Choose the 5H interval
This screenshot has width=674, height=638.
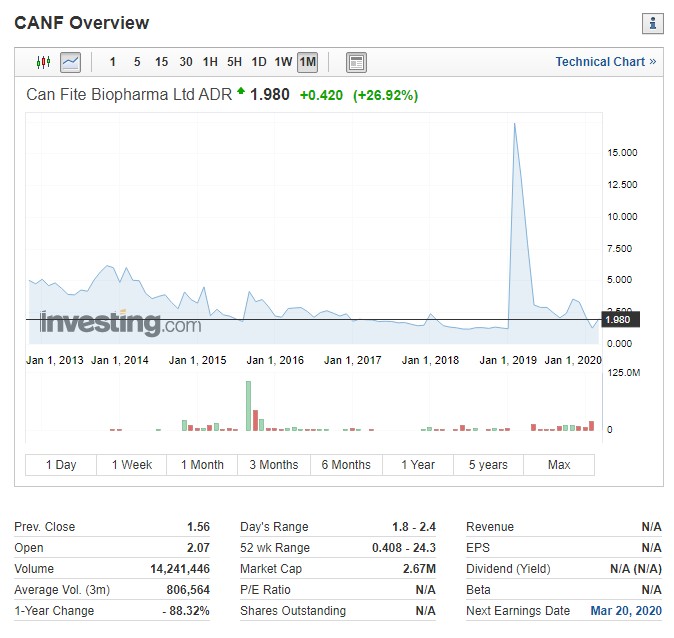[235, 62]
